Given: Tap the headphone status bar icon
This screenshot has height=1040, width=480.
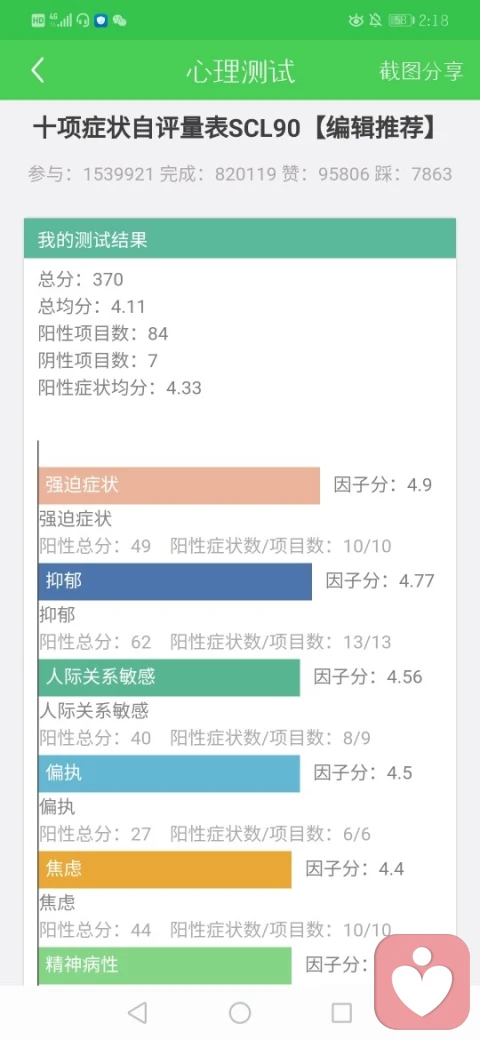Looking at the screenshot, I should pyautogui.click(x=84, y=21).
